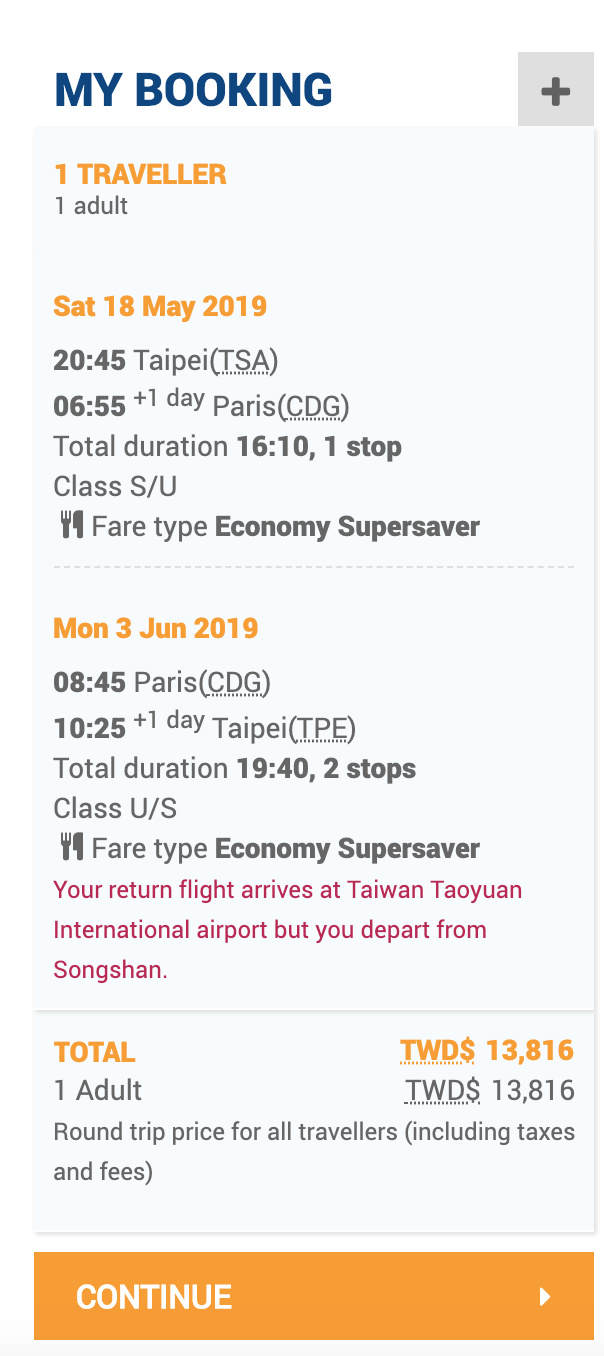
Task: Click the Sat 18 May 2019 date
Action: point(160,305)
